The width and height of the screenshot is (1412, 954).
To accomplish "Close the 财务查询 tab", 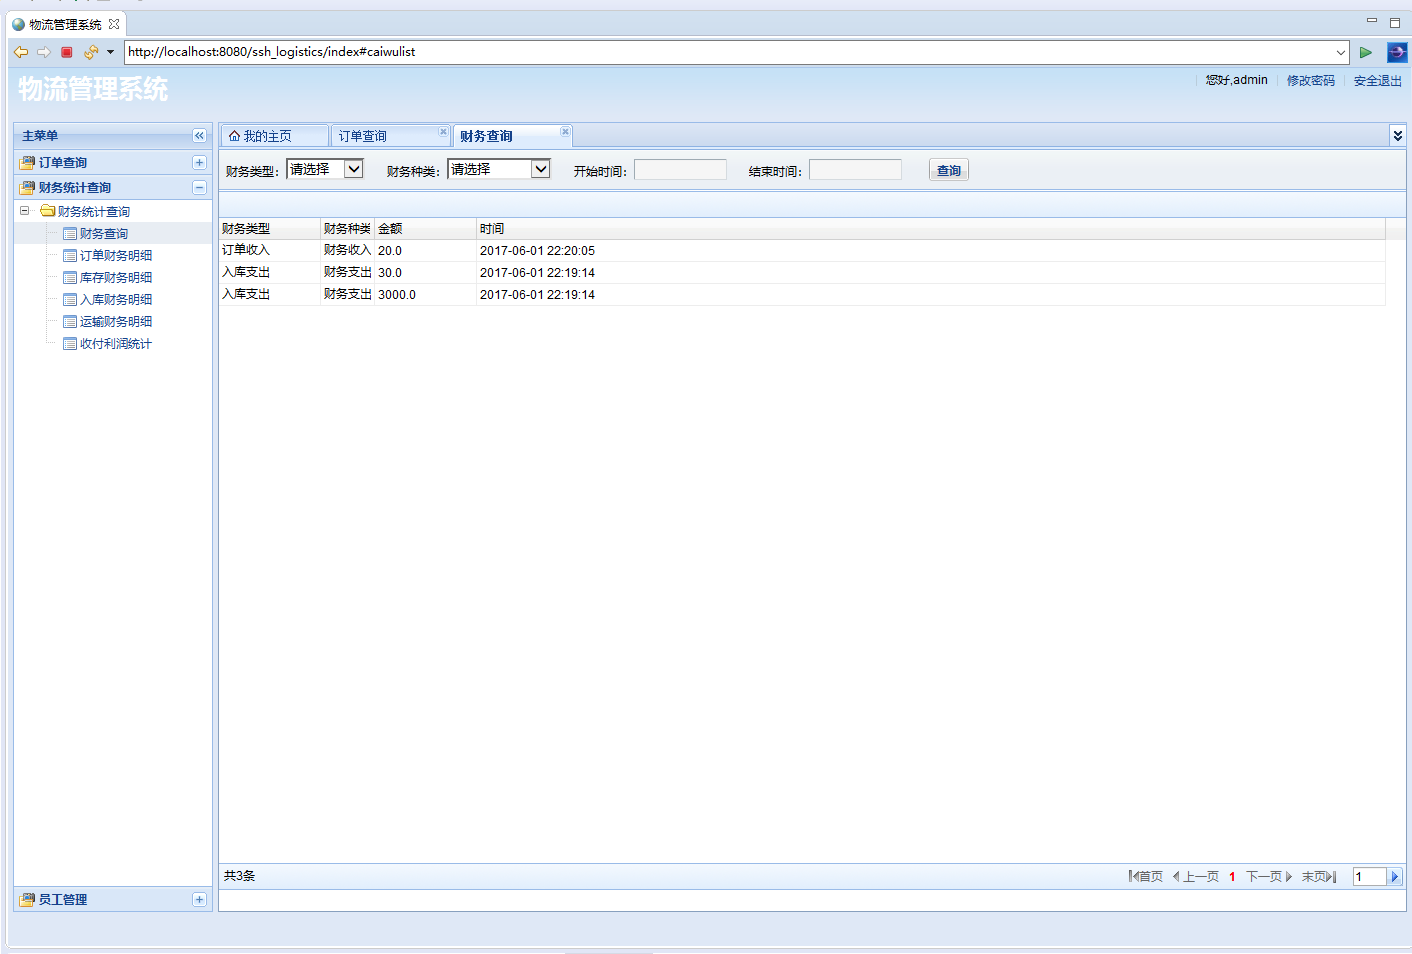I will coord(565,132).
